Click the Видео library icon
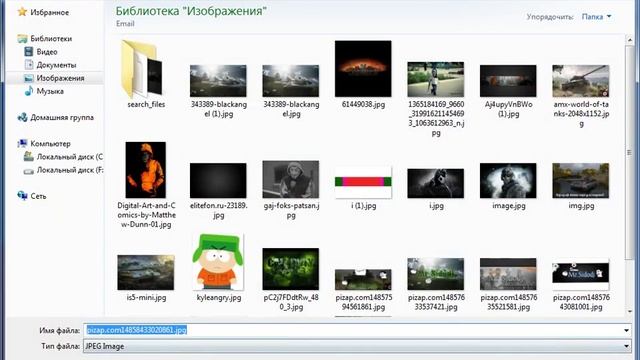This screenshot has height=360, width=640. [29, 51]
